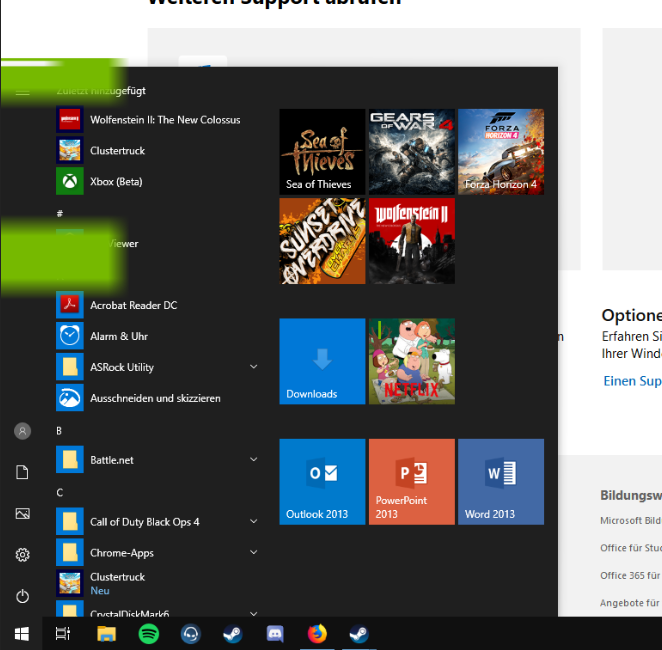
Task: Click the Power icon in Start sidebar
Action: 22,596
